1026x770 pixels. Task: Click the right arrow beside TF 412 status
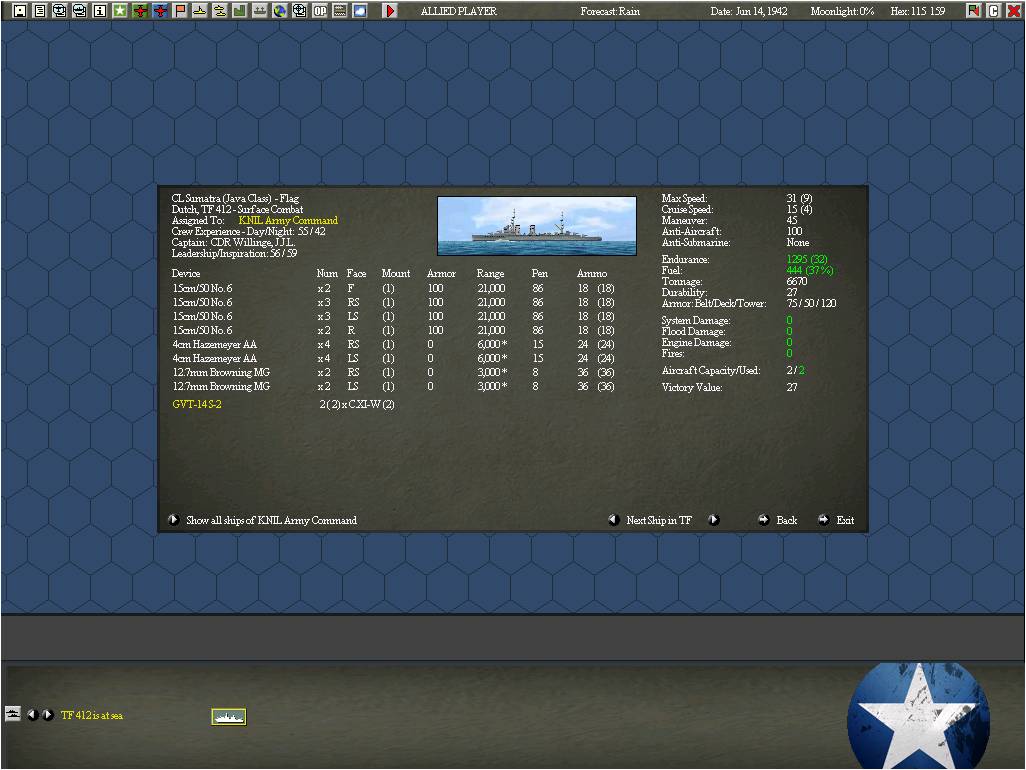(48, 715)
